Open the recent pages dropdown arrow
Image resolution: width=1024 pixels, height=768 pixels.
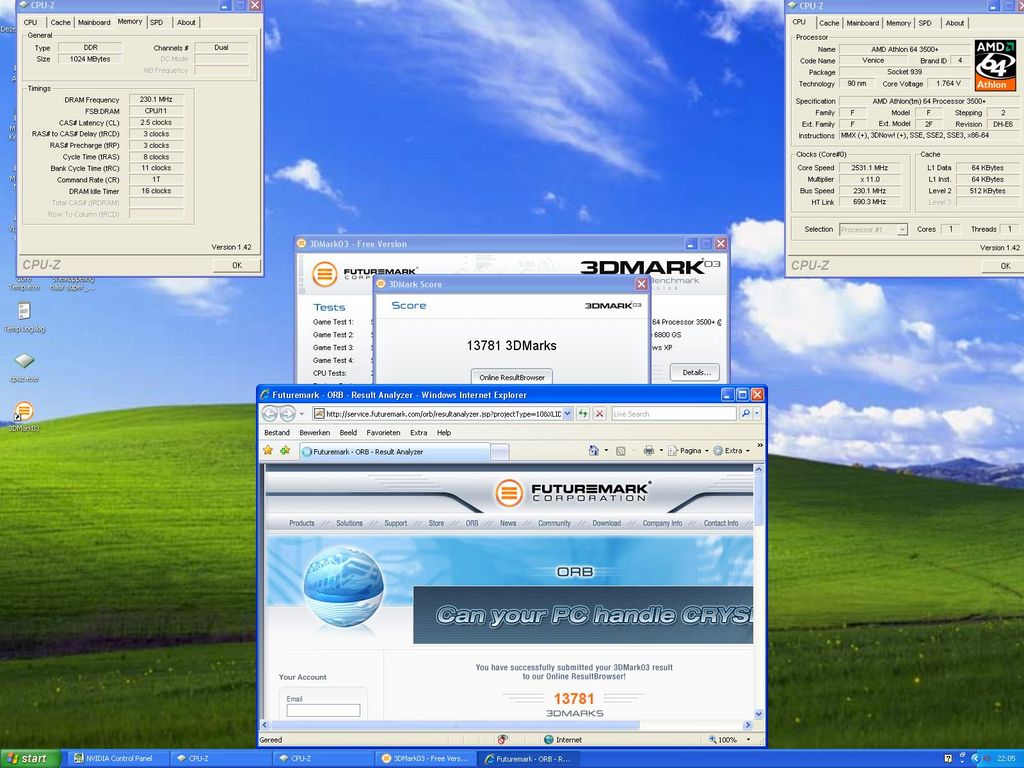pyautogui.click(x=302, y=413)
